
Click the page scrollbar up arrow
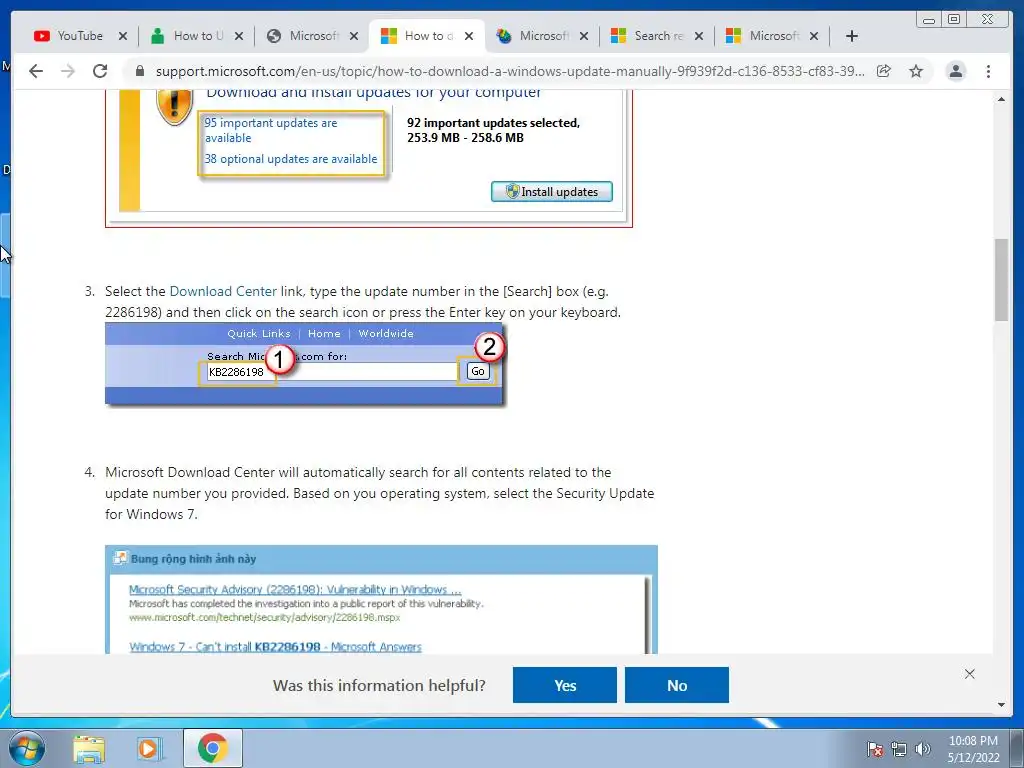(x=1001, y=99)
